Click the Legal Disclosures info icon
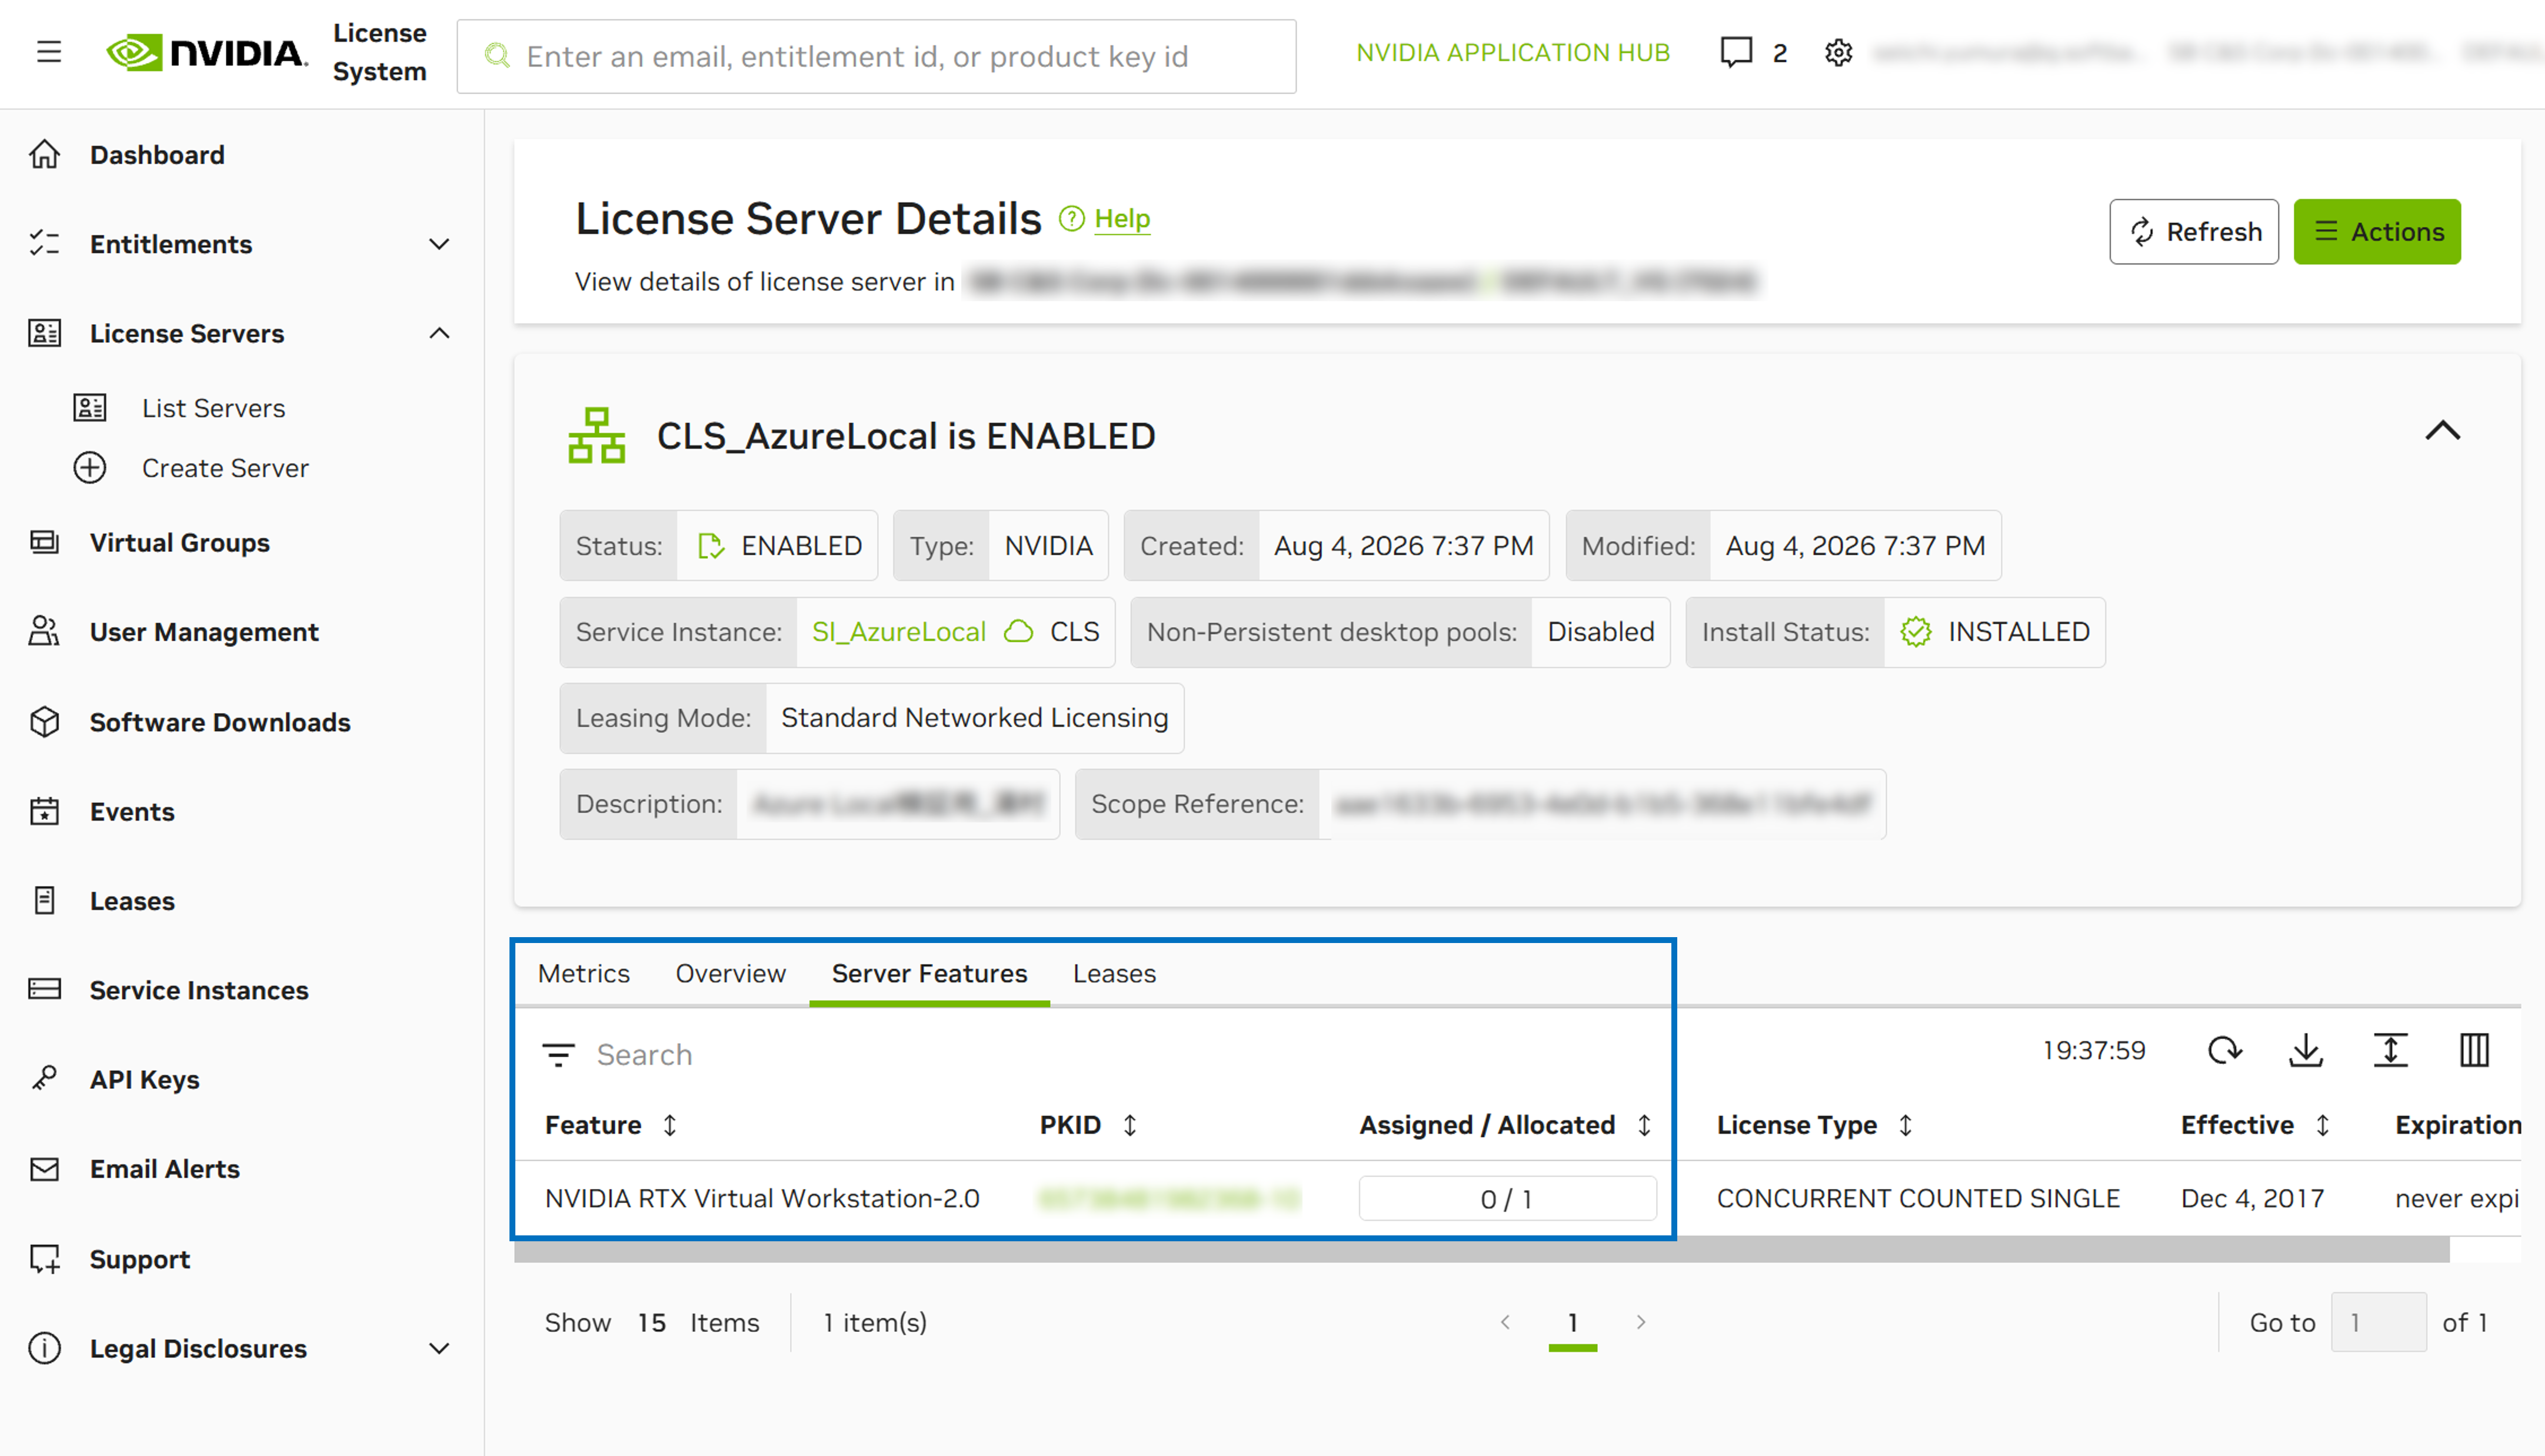Viewport: 2545px width, 1456px height. (x=44, y=1348)
